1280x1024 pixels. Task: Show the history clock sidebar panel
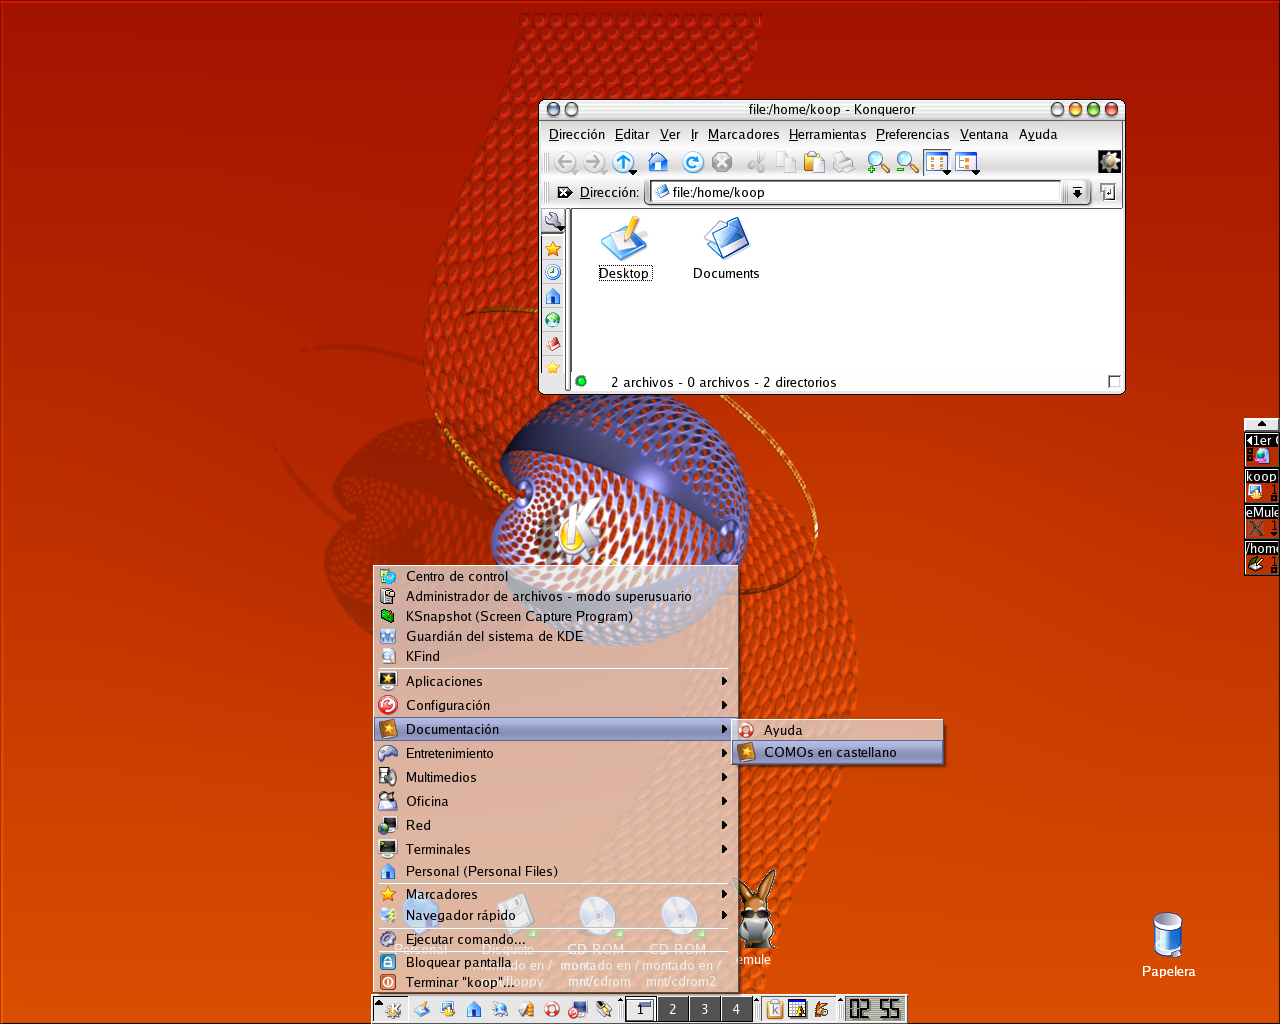click(x=553, y=272)
